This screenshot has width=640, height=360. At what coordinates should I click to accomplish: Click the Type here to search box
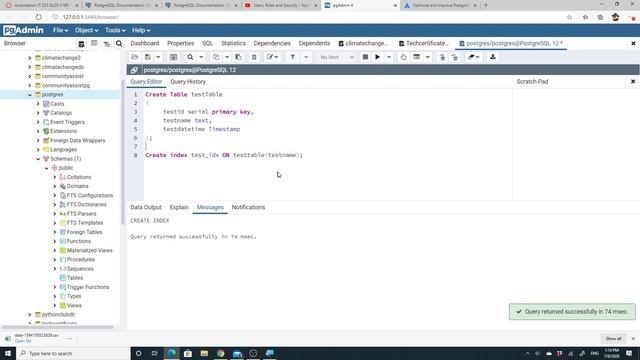[x=73, y=353]
